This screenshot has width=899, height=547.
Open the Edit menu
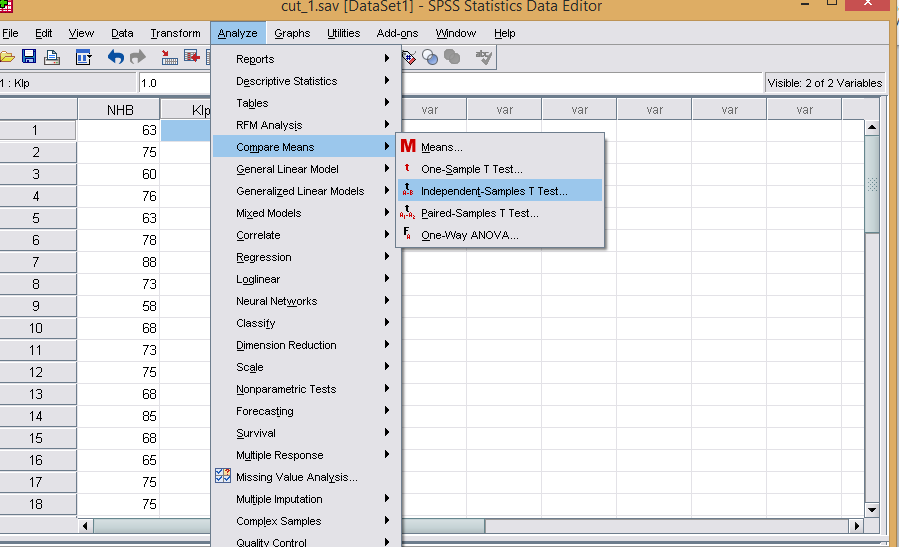pyautogui.click(x=44, y=33)
